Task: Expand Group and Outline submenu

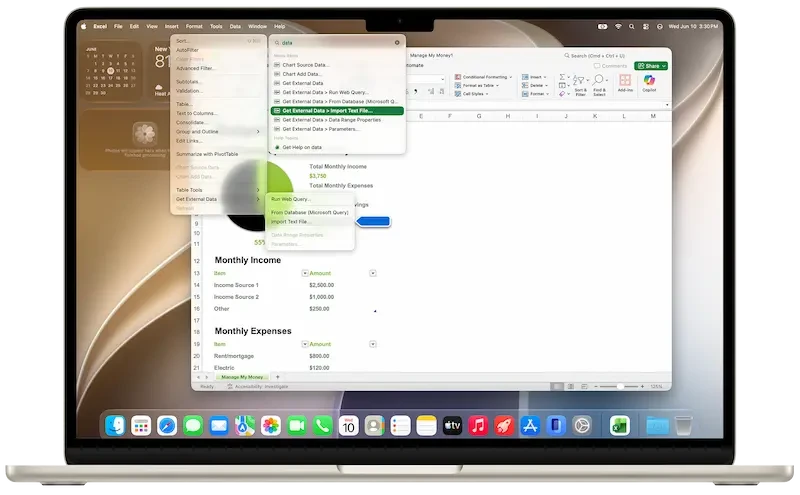Action: [x=218, y=132]
